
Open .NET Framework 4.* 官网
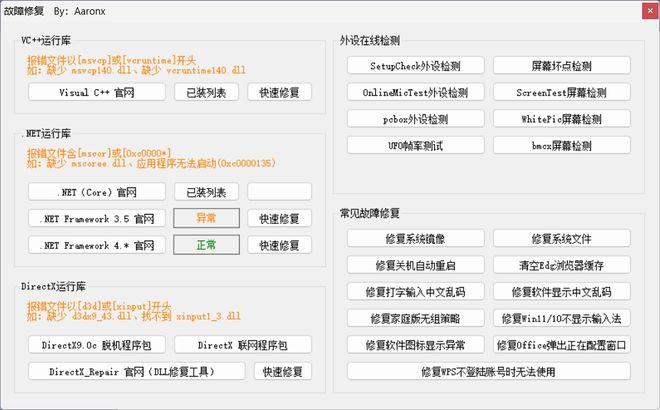pos(97,245)
